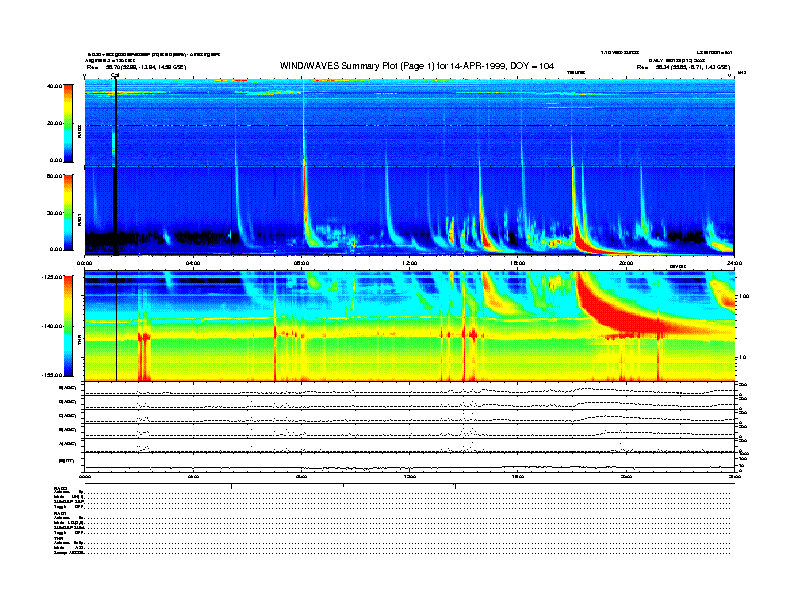Click the lowest line-plot strip above the bottom time axis

409,462
